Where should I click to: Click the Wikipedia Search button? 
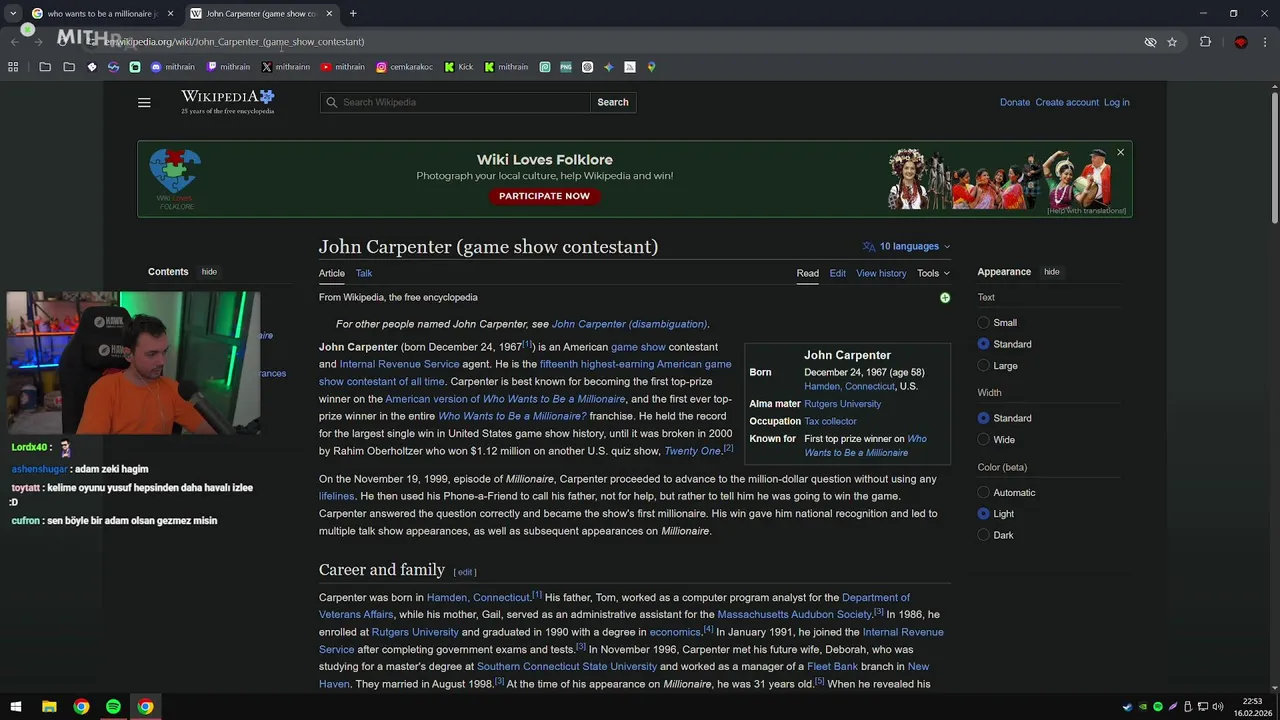click(x=613, y=102)
